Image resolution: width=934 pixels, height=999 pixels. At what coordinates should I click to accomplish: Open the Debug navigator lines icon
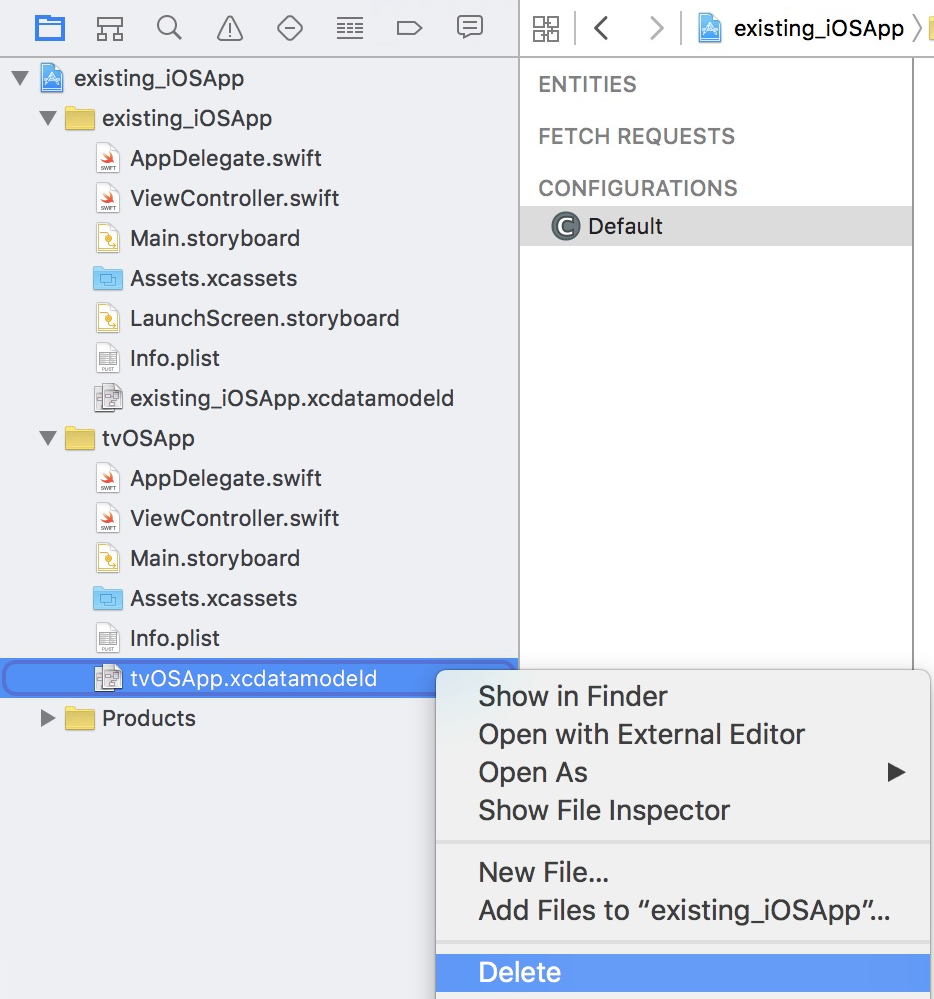pyautogui.click(x=350, y=29)
